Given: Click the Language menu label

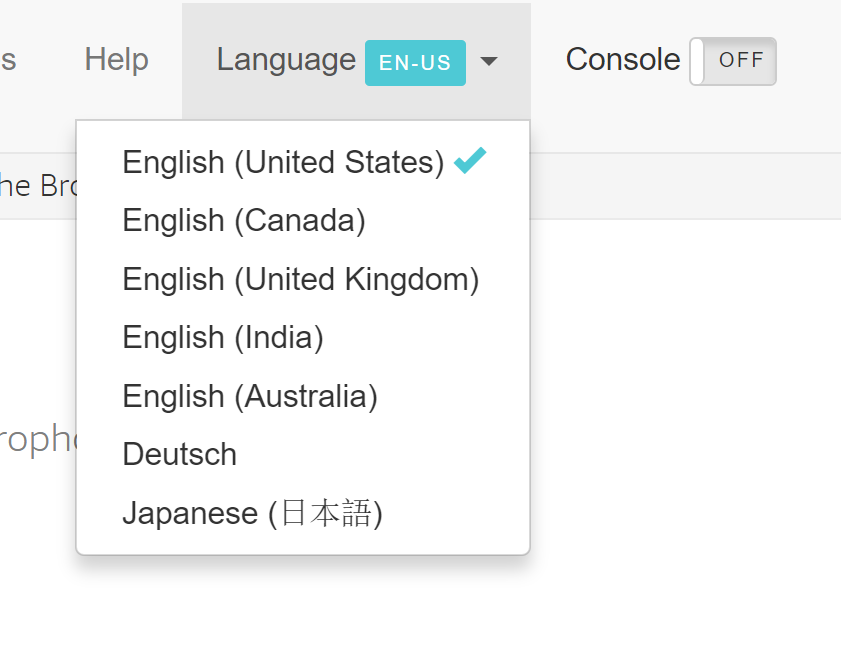Looking at the screenshot, I should (x=285, y=60).
